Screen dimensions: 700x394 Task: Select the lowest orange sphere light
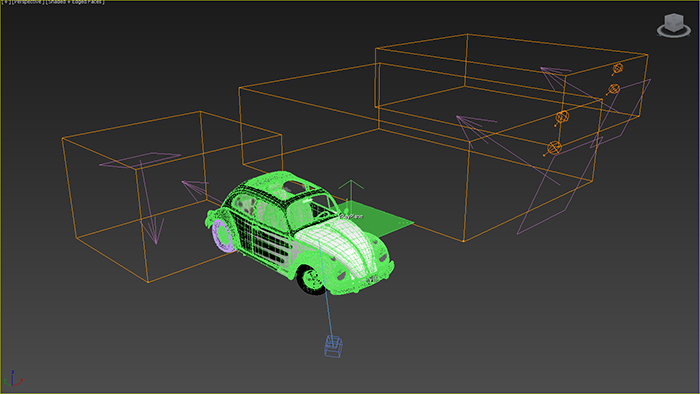click(554, 148)
